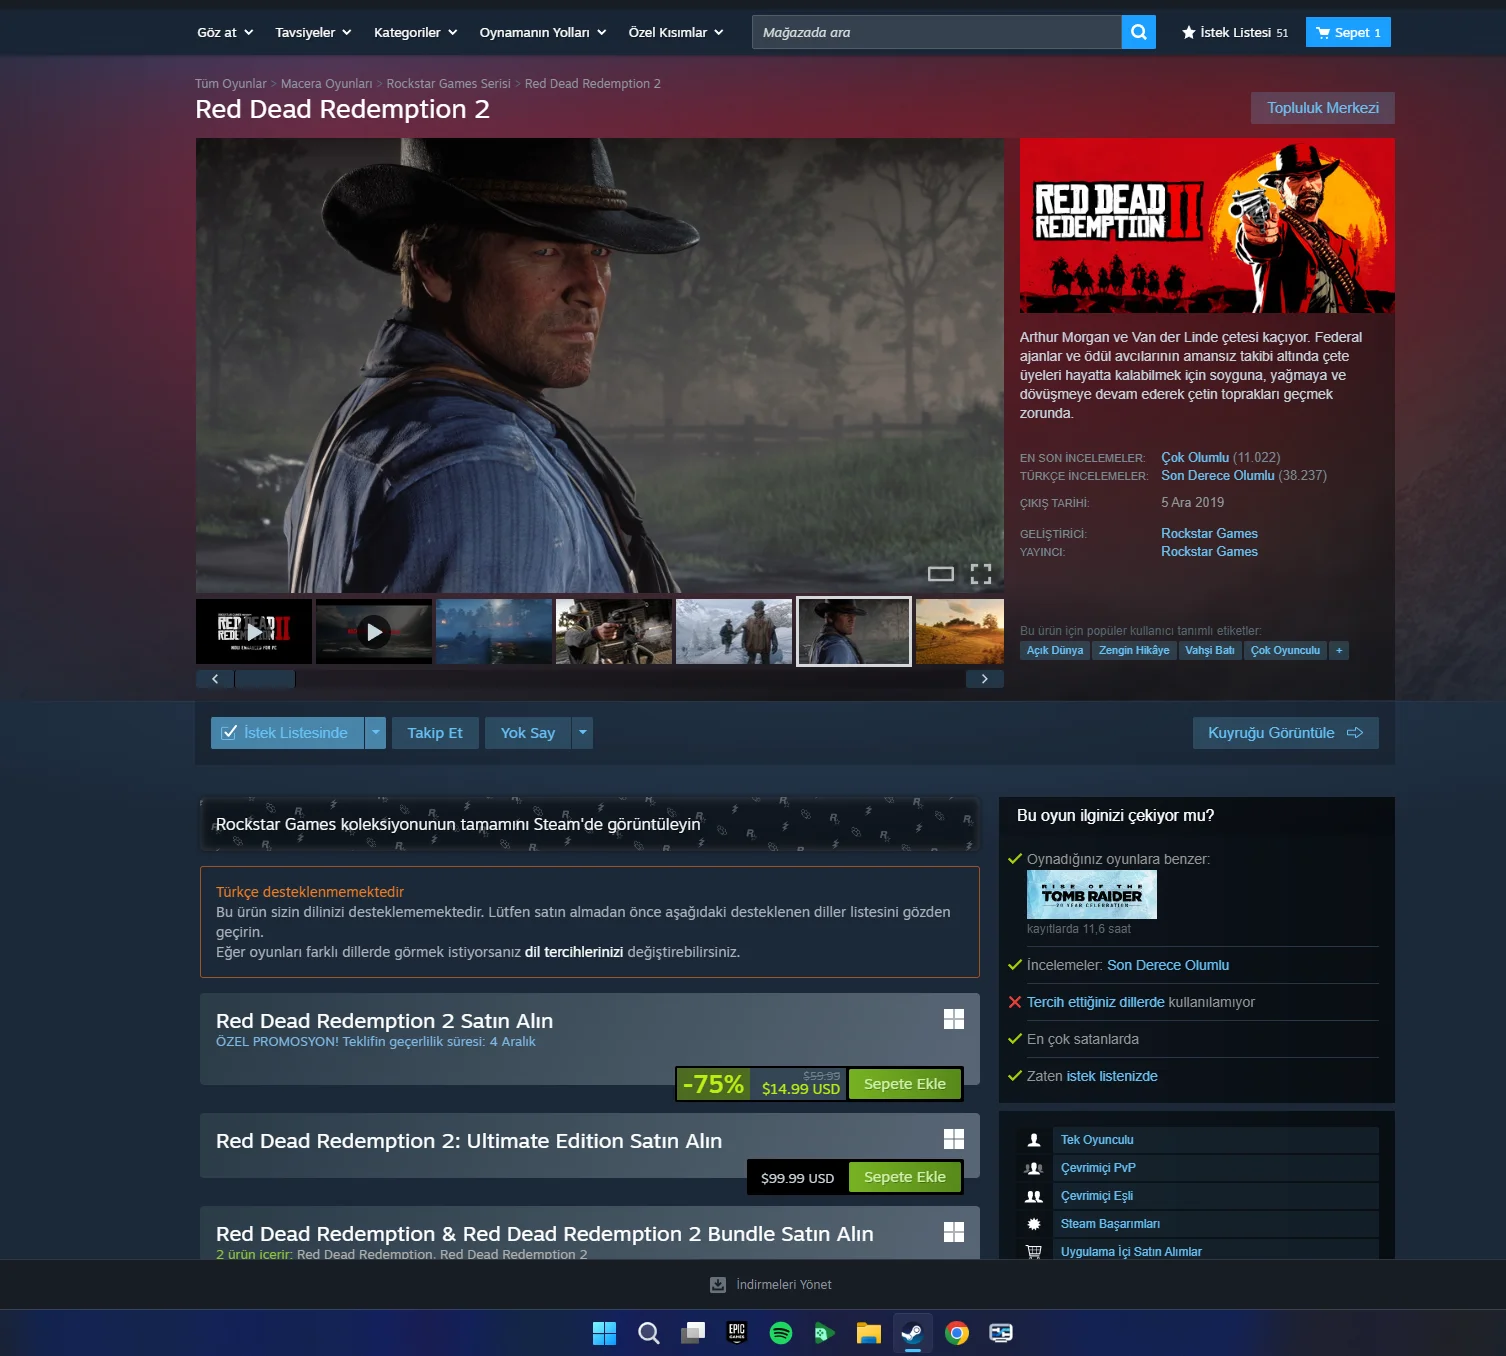Image resolution: width=1506 pixels, height=1356 pixels.
Task: Open İstek Listesi with 51 items
Action: [x=1235, y=32]
